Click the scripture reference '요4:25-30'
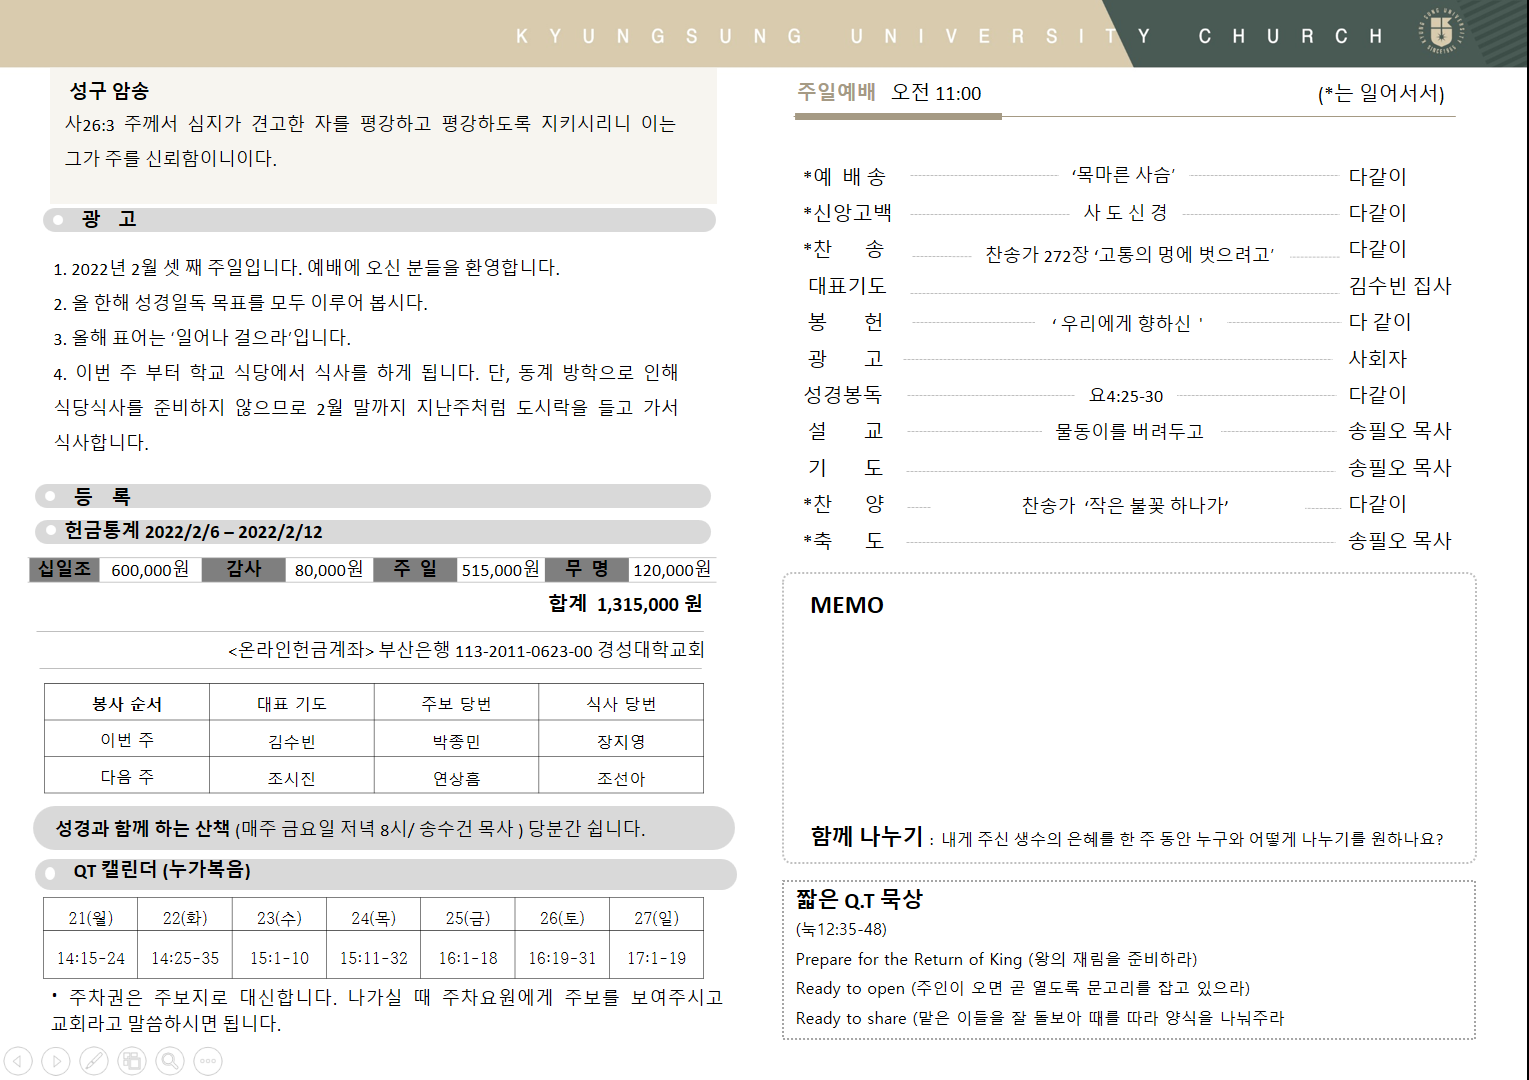This screenshot has width=1529, height=1080. tap(1127, 396)
